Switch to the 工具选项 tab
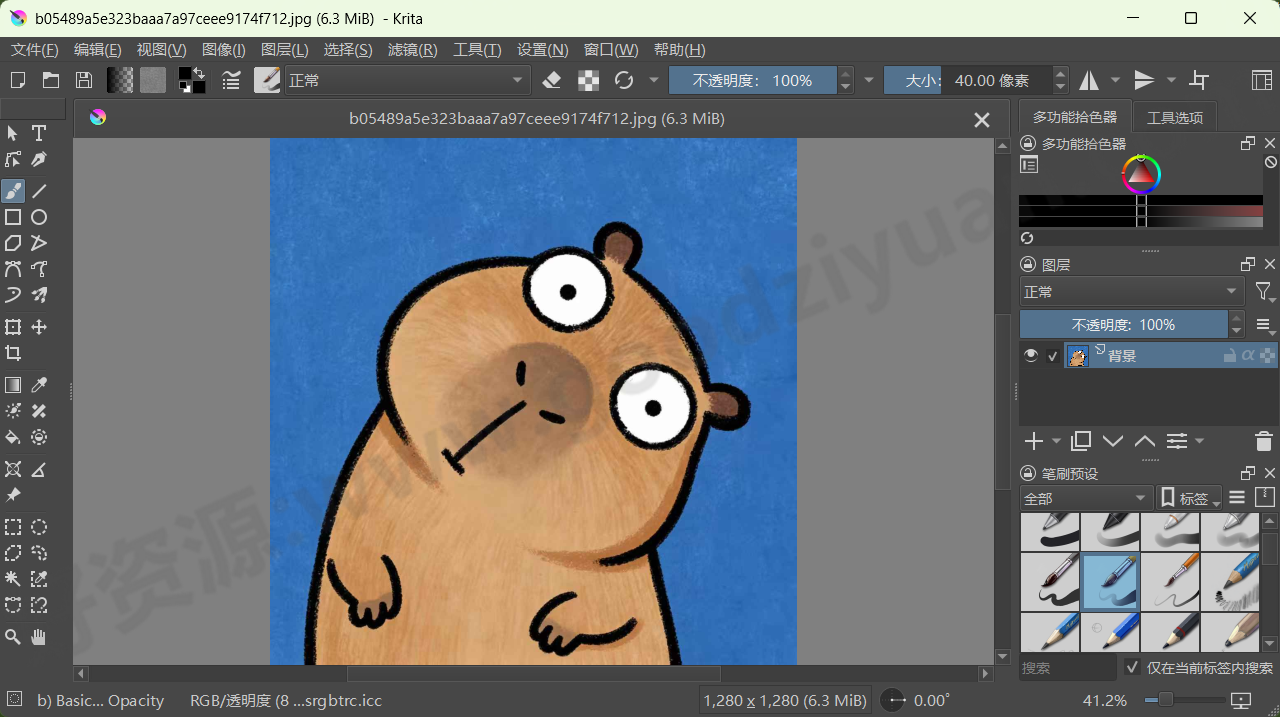 point(1175,116)
